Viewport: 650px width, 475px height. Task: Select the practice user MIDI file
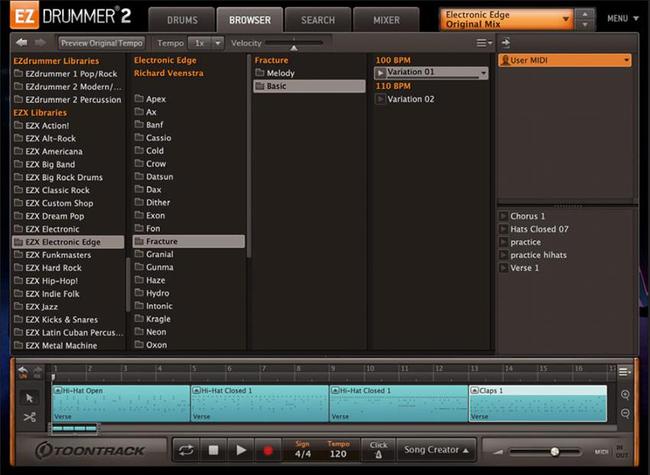tap(525, 242)
